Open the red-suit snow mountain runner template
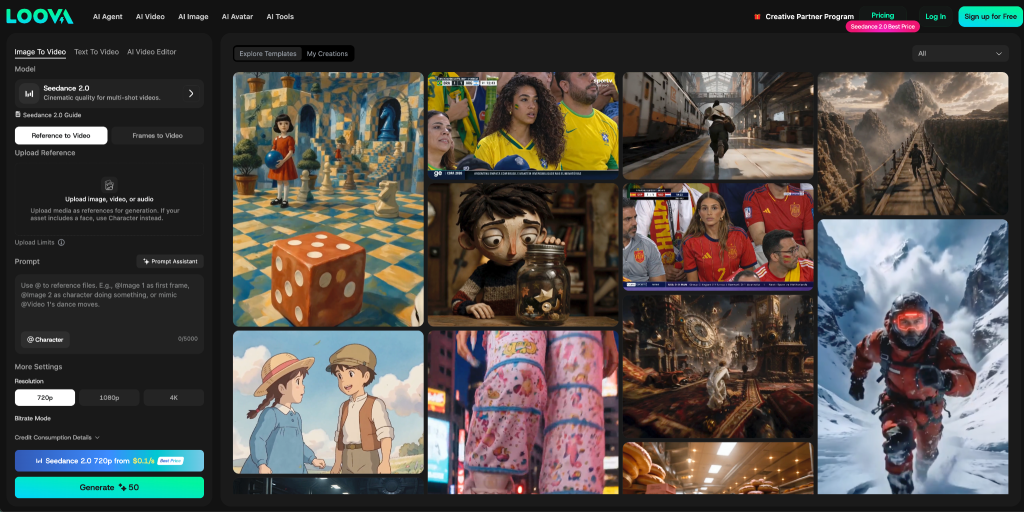The height and width of the screenshot is (512, 1024). click(913, 357)
